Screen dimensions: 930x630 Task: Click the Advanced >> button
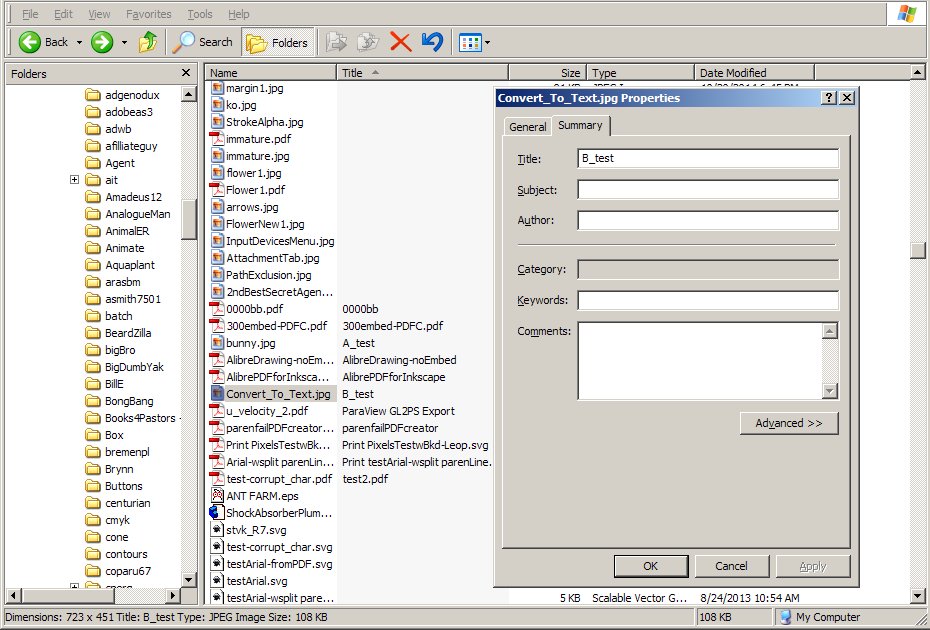(788, 423)
